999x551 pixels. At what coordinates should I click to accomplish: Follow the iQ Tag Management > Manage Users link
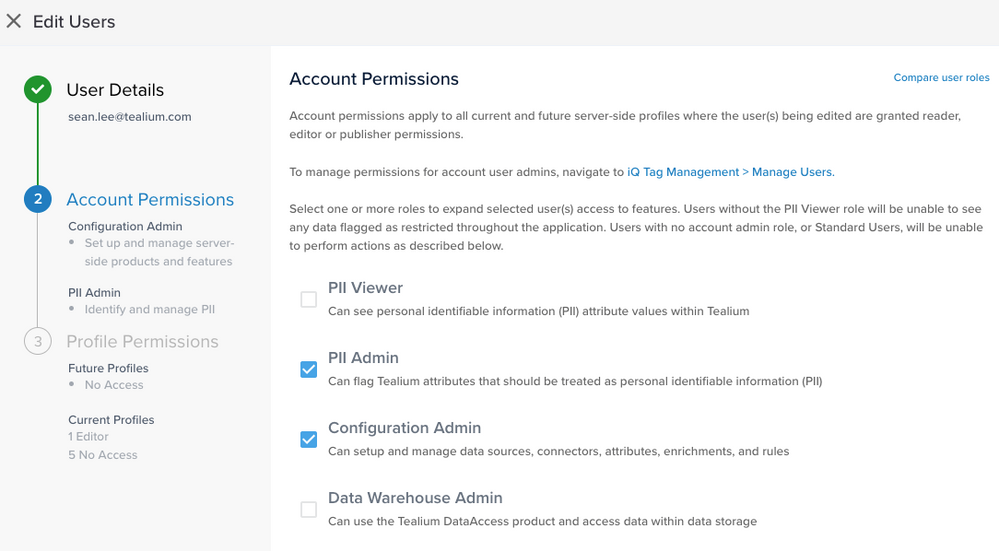730,172
